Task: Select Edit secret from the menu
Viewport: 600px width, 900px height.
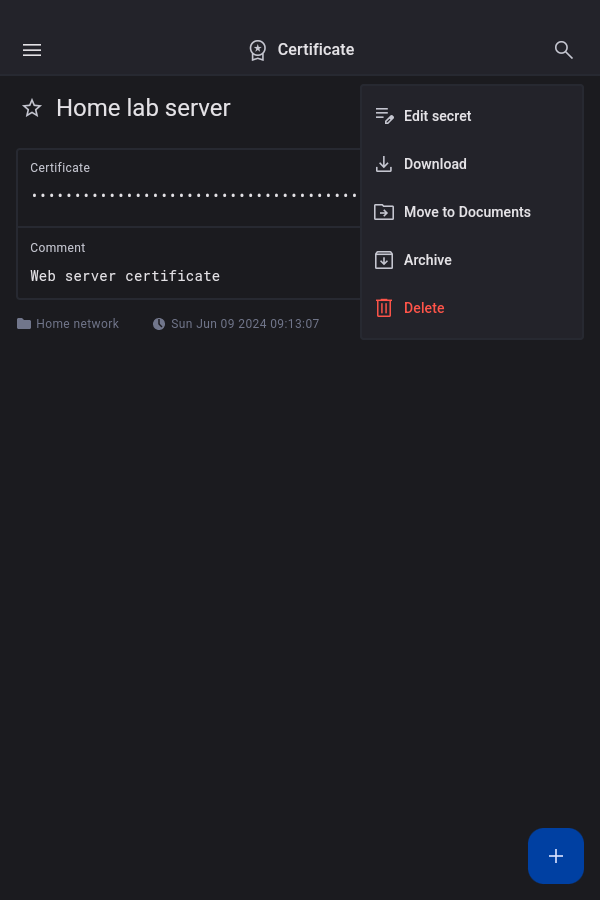Action: (x=438, y=116)
